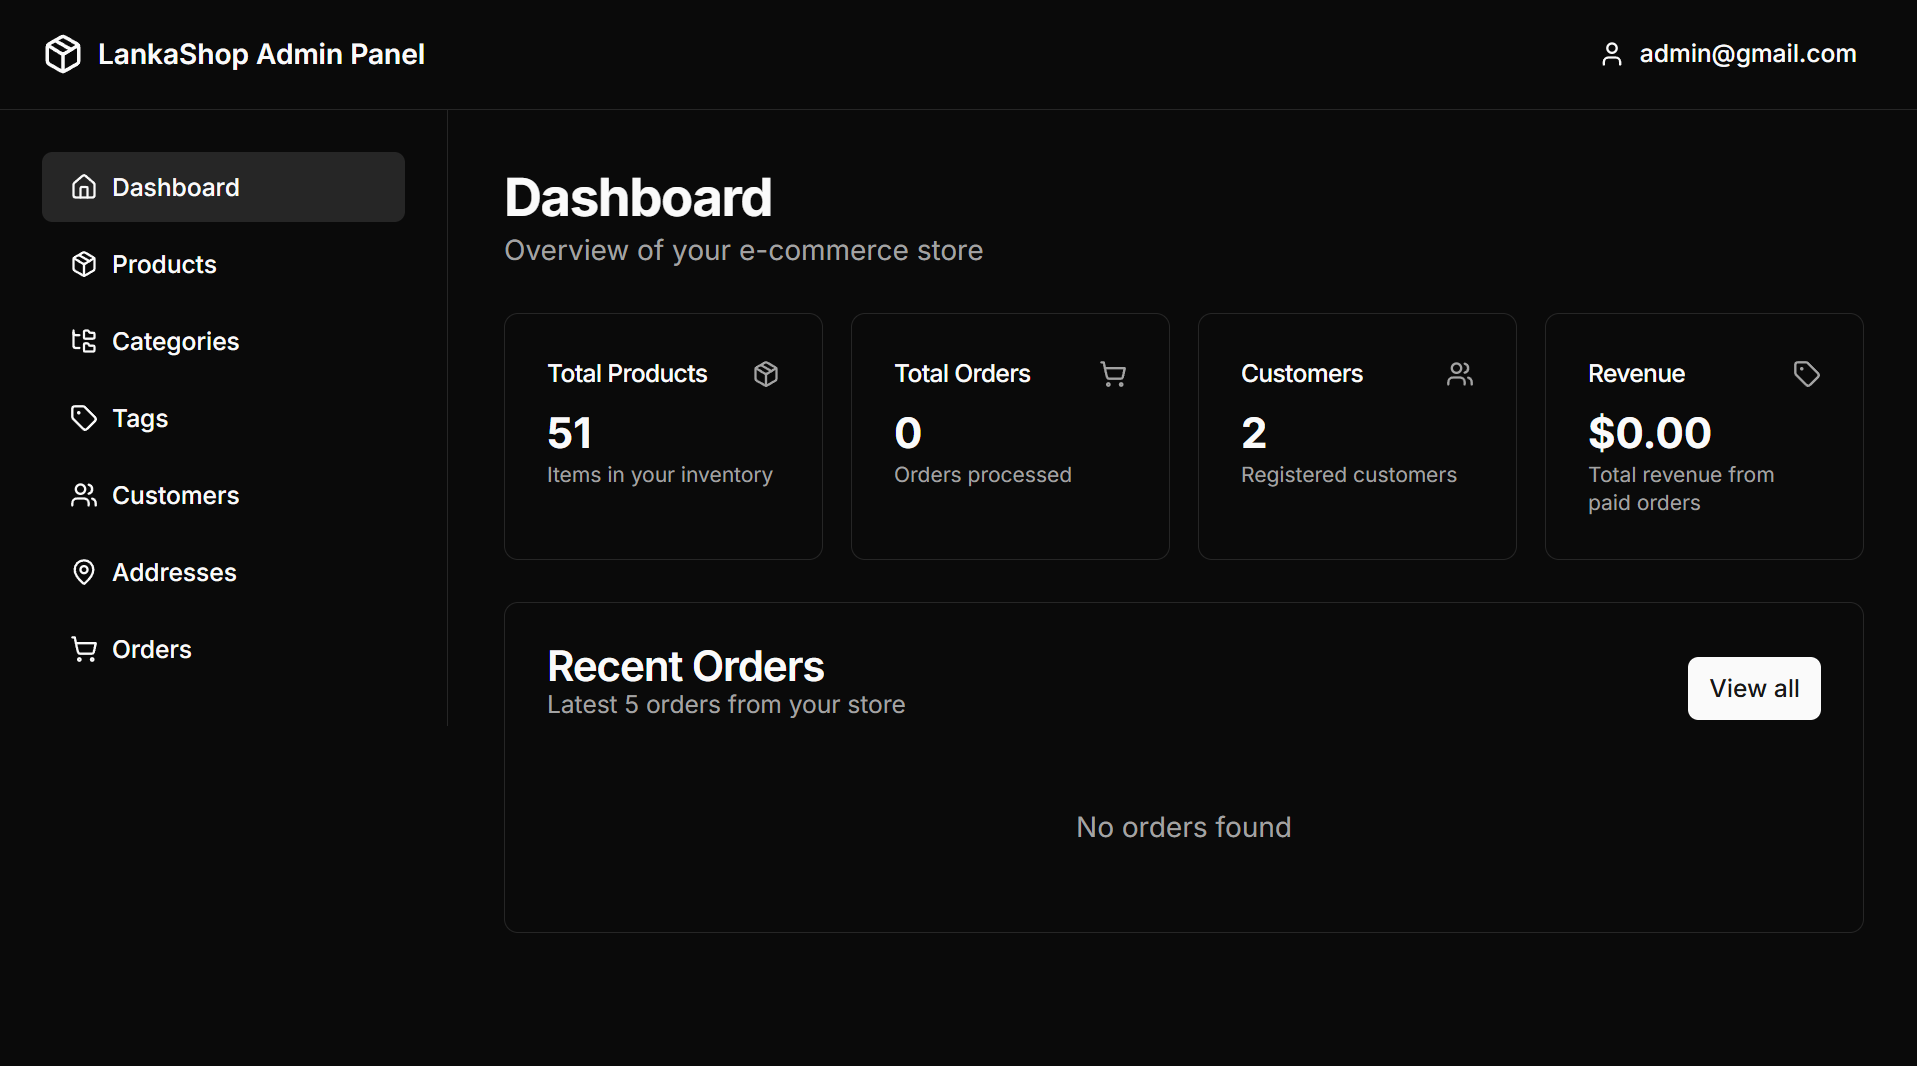This screenshot has width=1917, height=1066.
Task: Click the people icon on Customers card
Action: (x=1460, y=374)
